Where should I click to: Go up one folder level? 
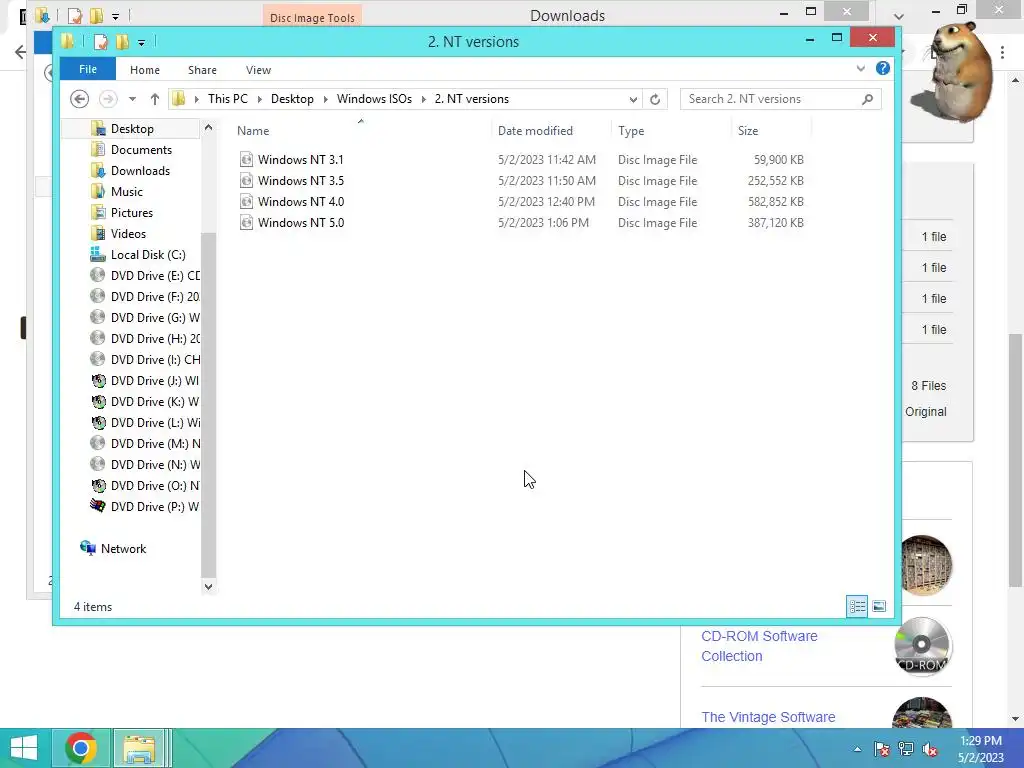tap(155, 99)
